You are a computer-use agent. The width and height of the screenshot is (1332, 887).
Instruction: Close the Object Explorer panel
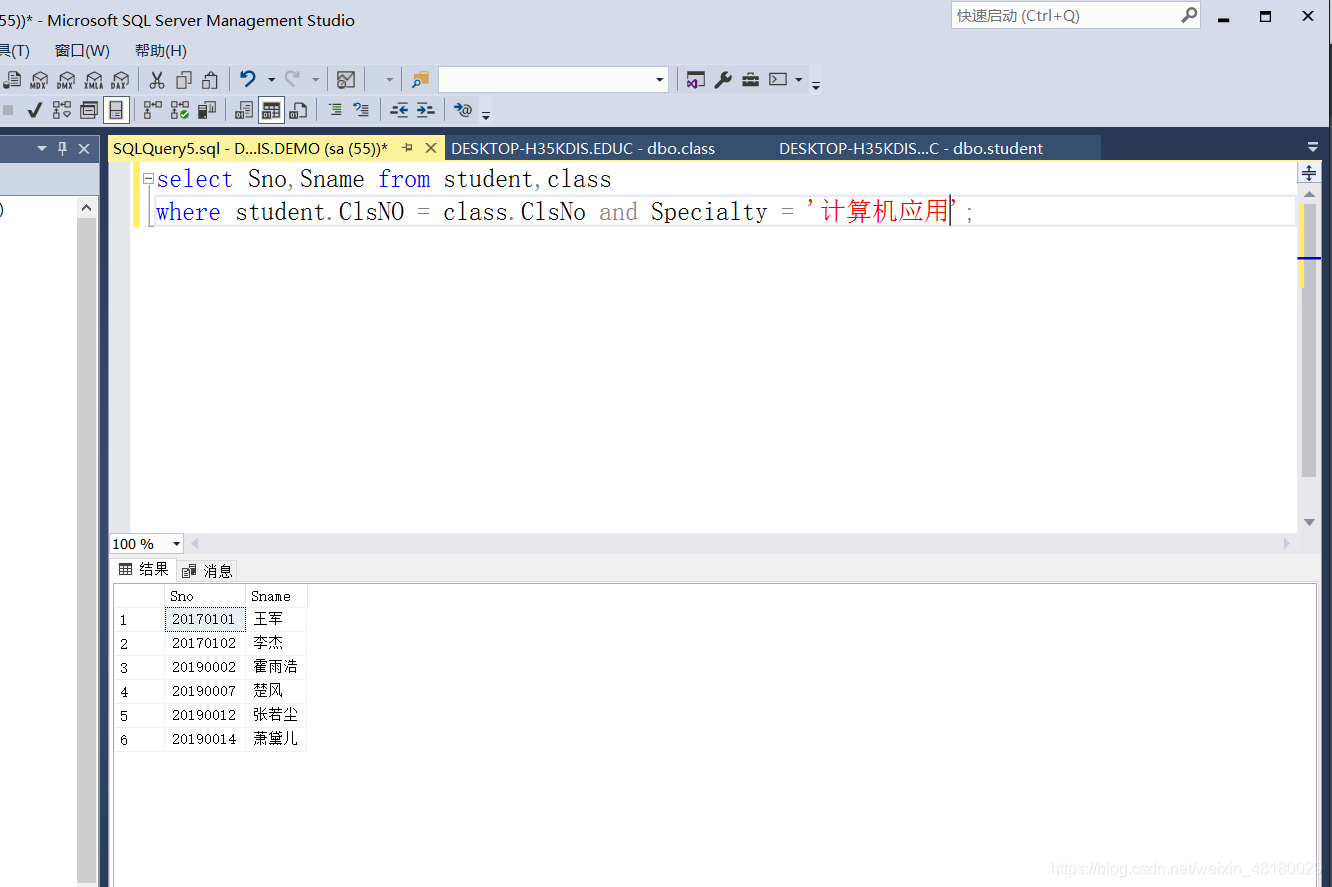(85, 148)
